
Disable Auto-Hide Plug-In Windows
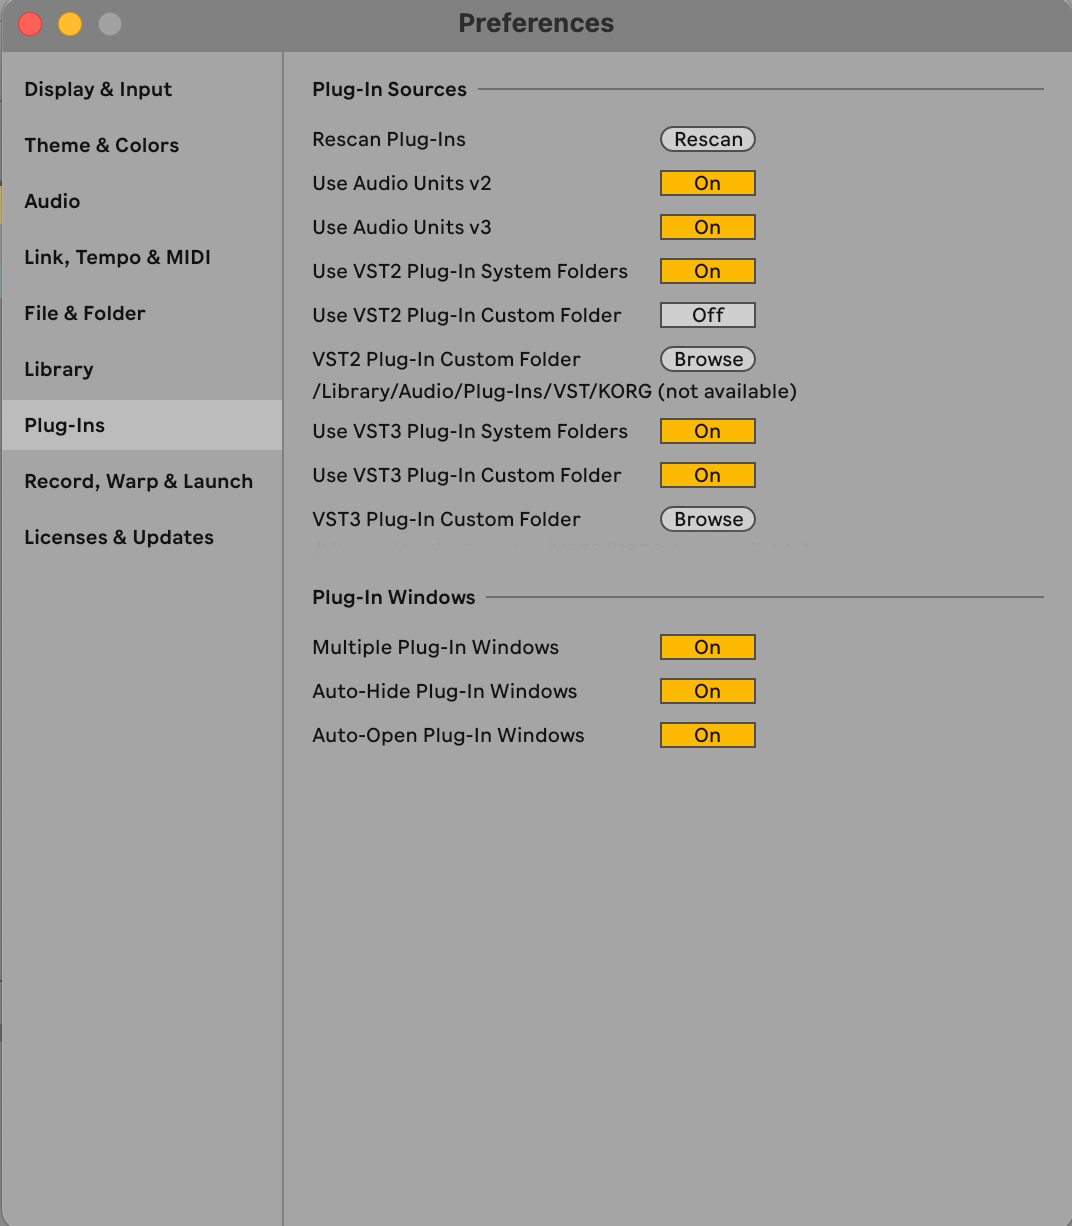coord(707,691)
